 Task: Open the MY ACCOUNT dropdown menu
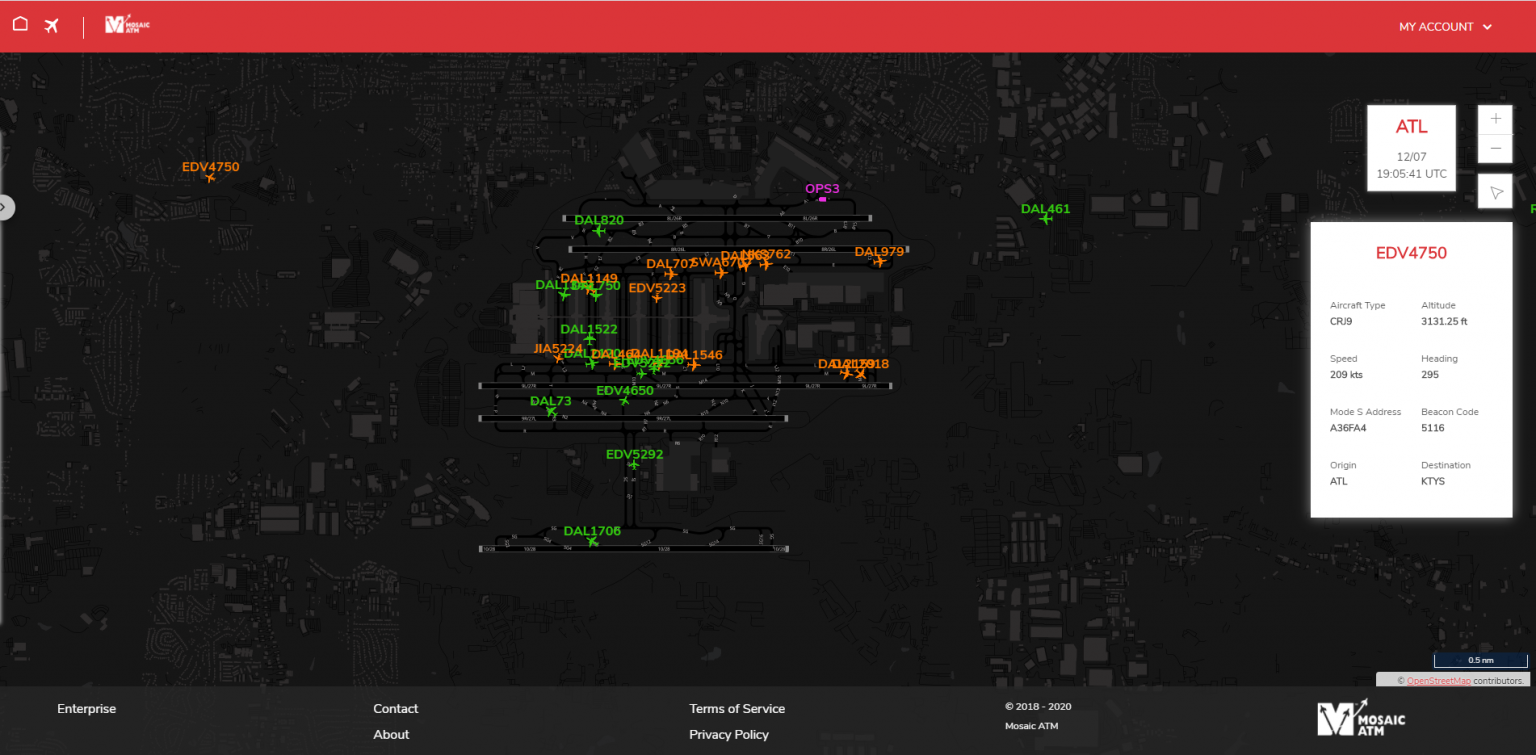coord(1444,27)
